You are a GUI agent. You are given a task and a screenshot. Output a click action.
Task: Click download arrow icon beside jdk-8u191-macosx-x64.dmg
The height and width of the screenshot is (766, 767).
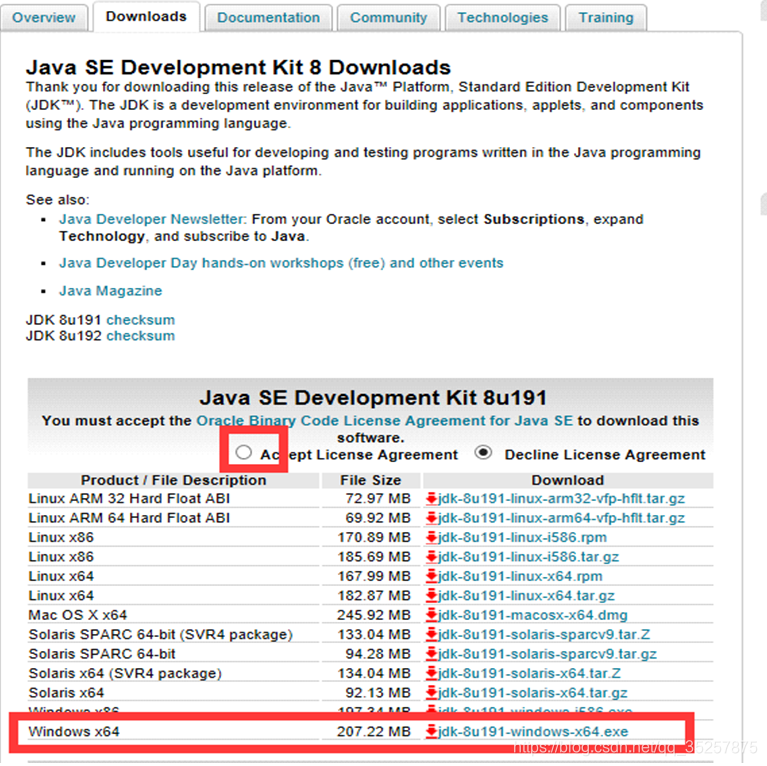[x=431, y=615]
